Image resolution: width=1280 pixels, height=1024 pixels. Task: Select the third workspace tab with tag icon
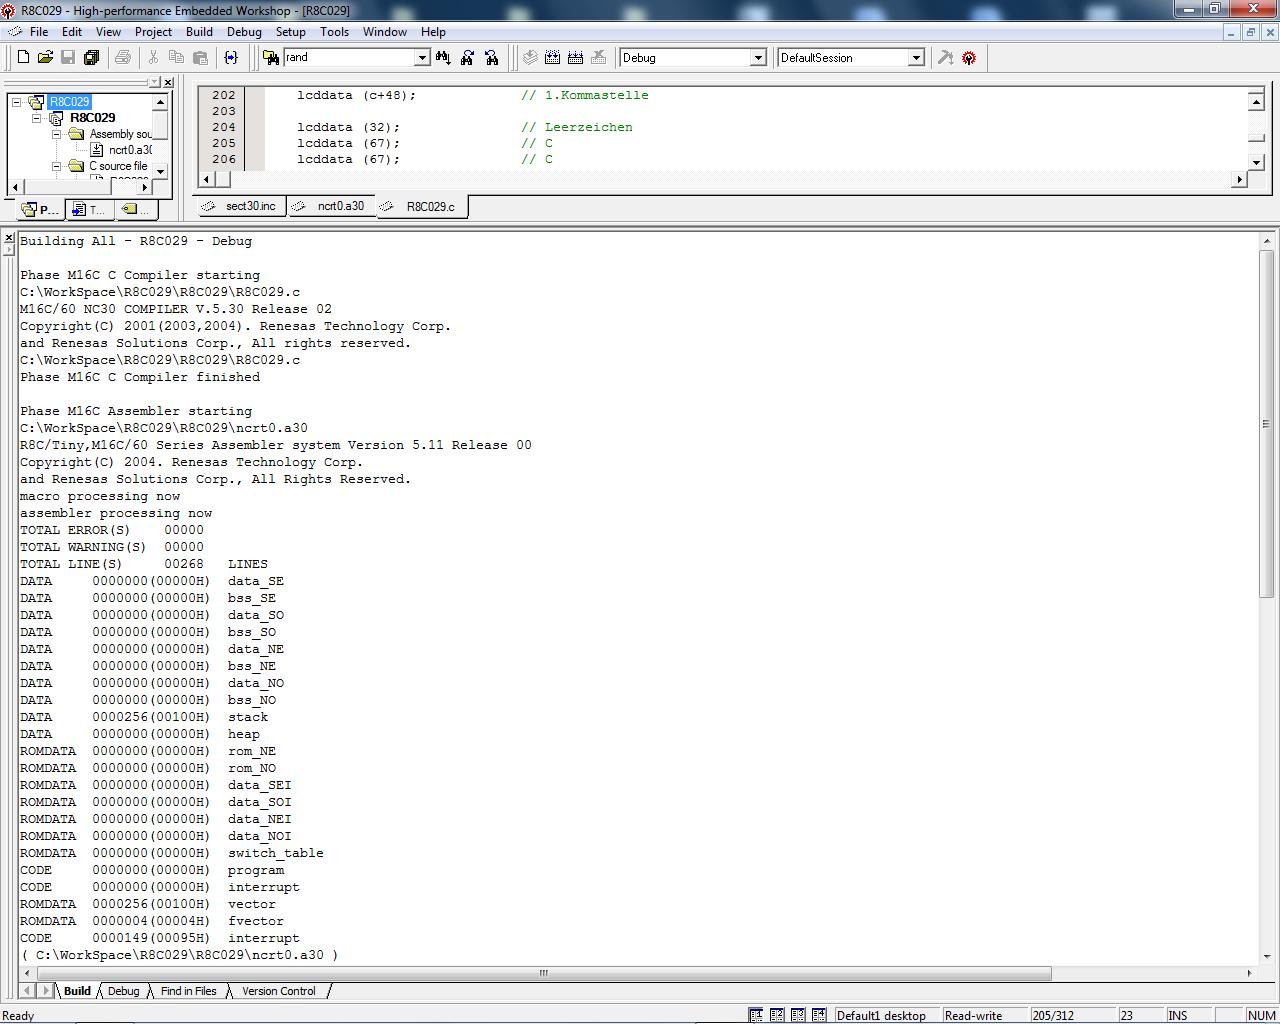(x=135, y=209)
